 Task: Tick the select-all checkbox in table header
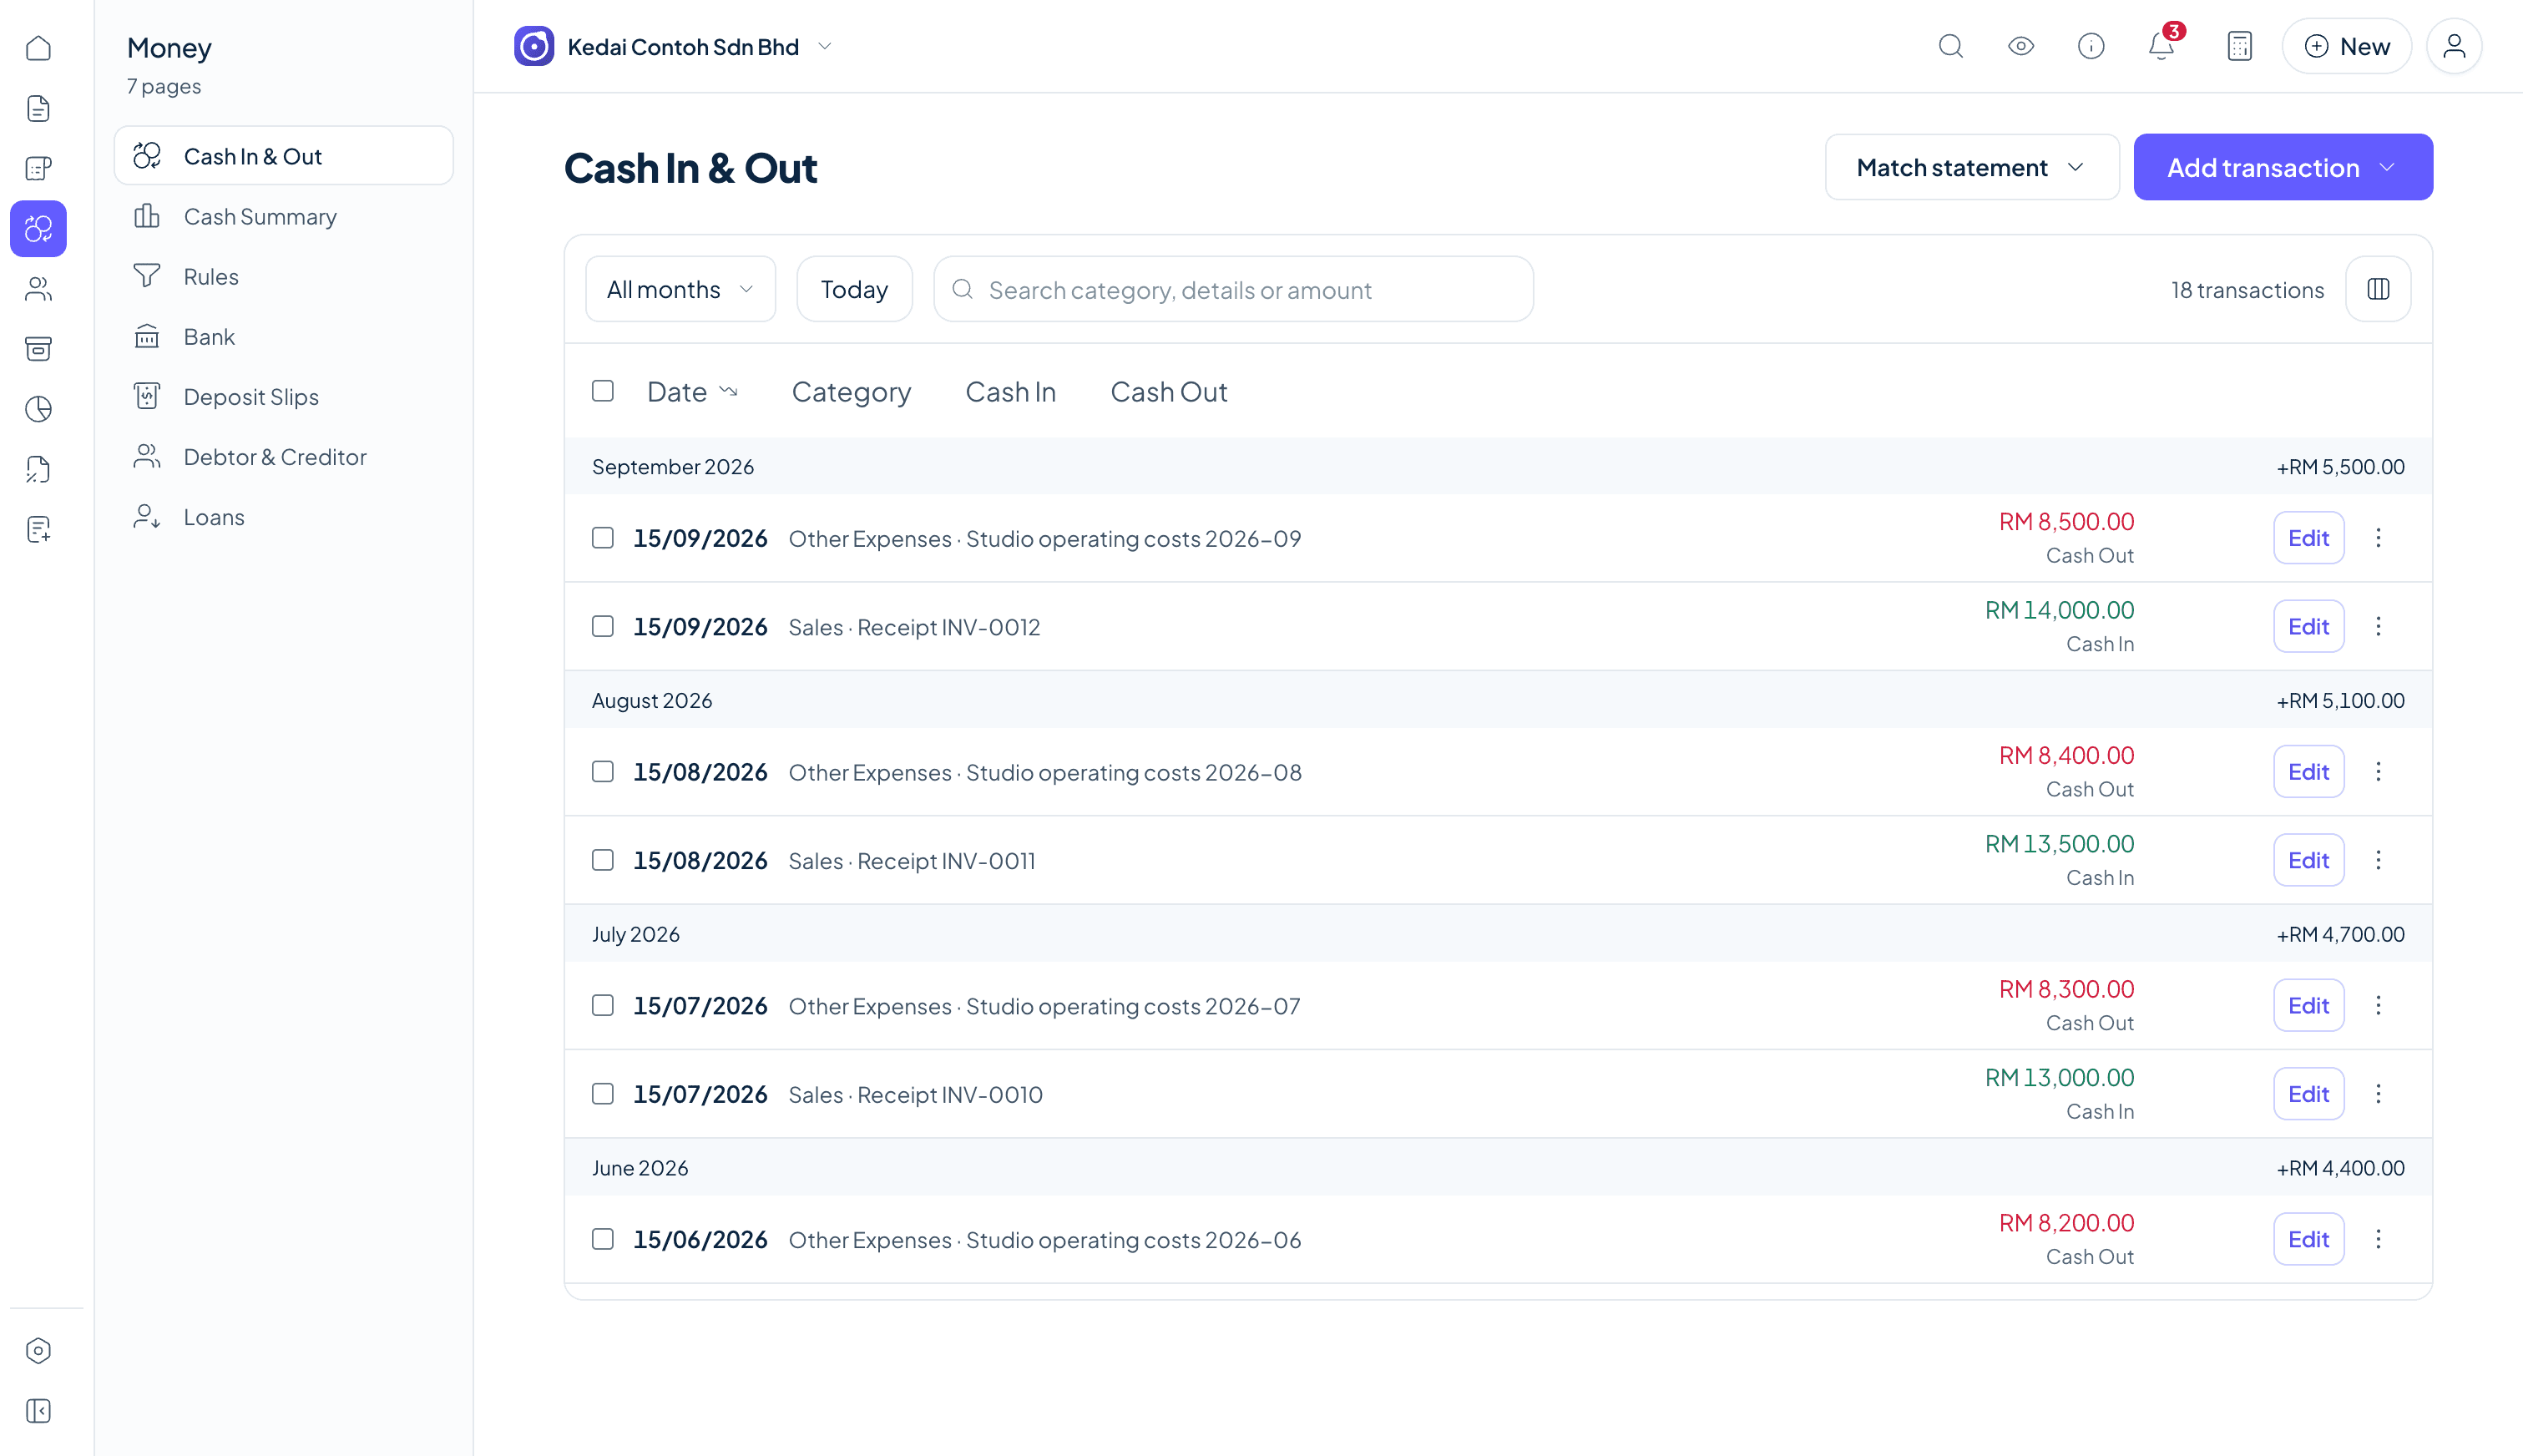click(603, 391)
